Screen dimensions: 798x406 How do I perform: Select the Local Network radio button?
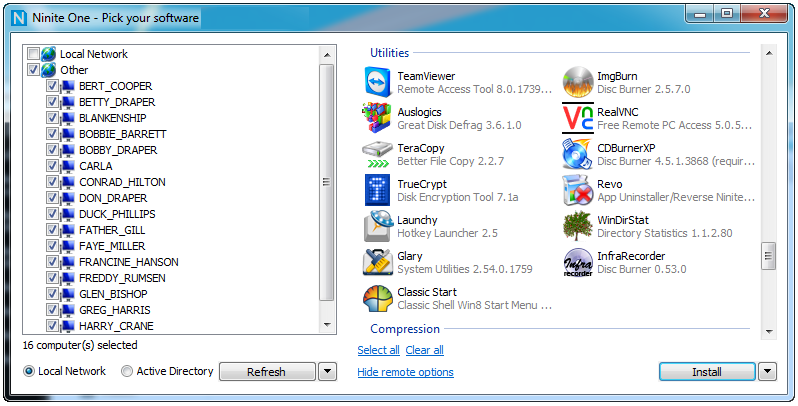[x=29, y=371]
